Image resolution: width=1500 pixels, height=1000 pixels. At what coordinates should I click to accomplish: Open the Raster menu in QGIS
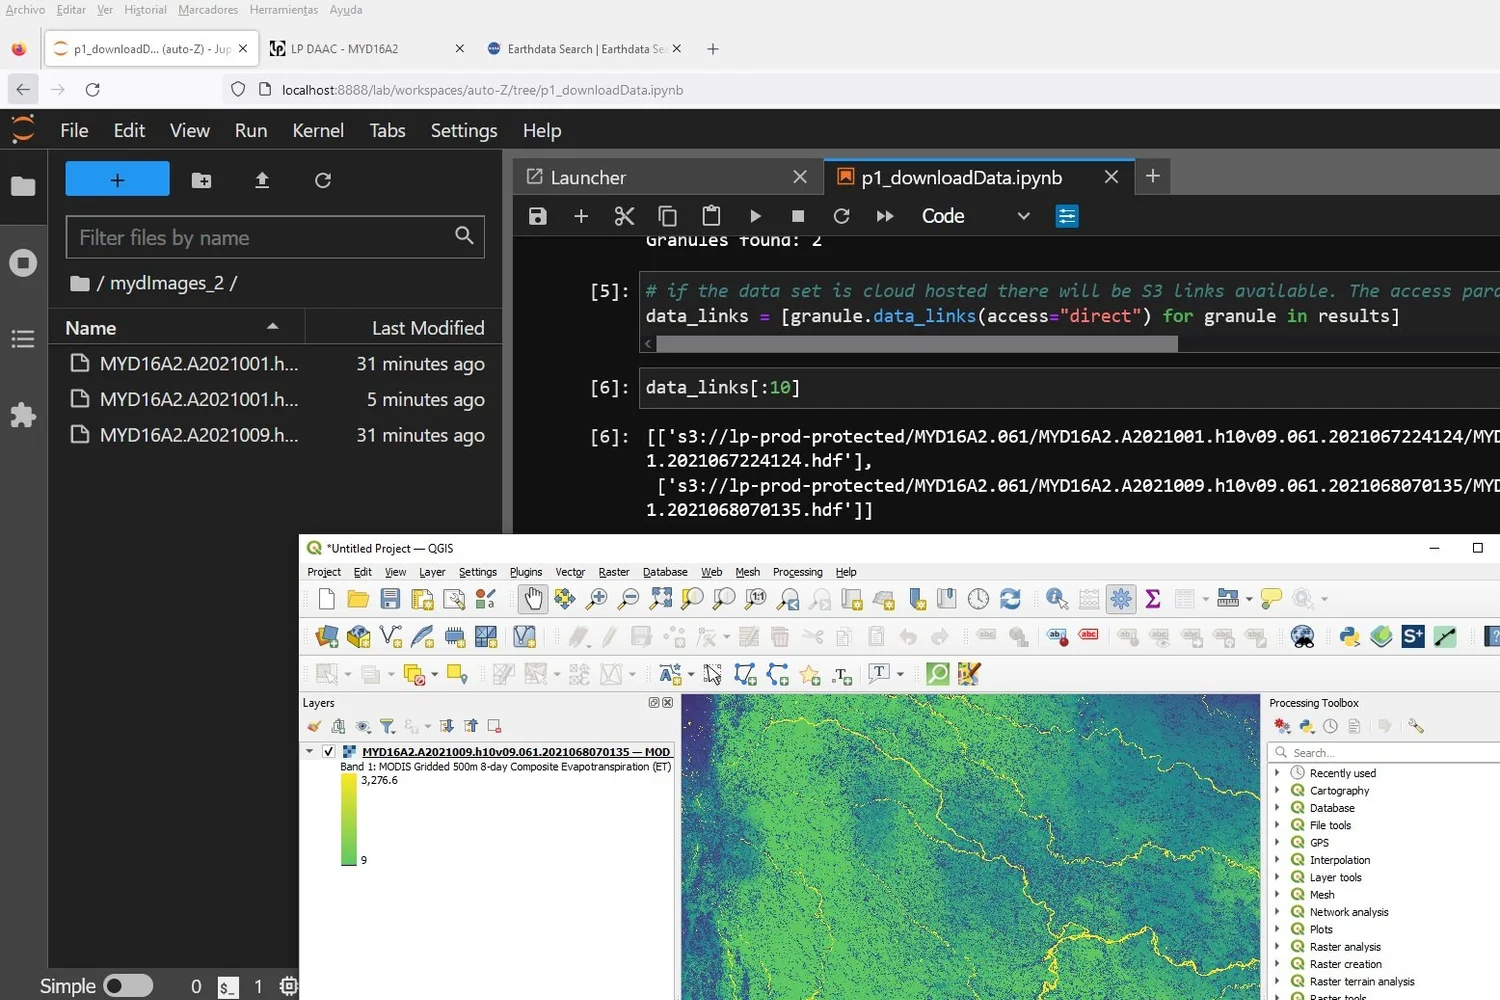tap(613, 571)
